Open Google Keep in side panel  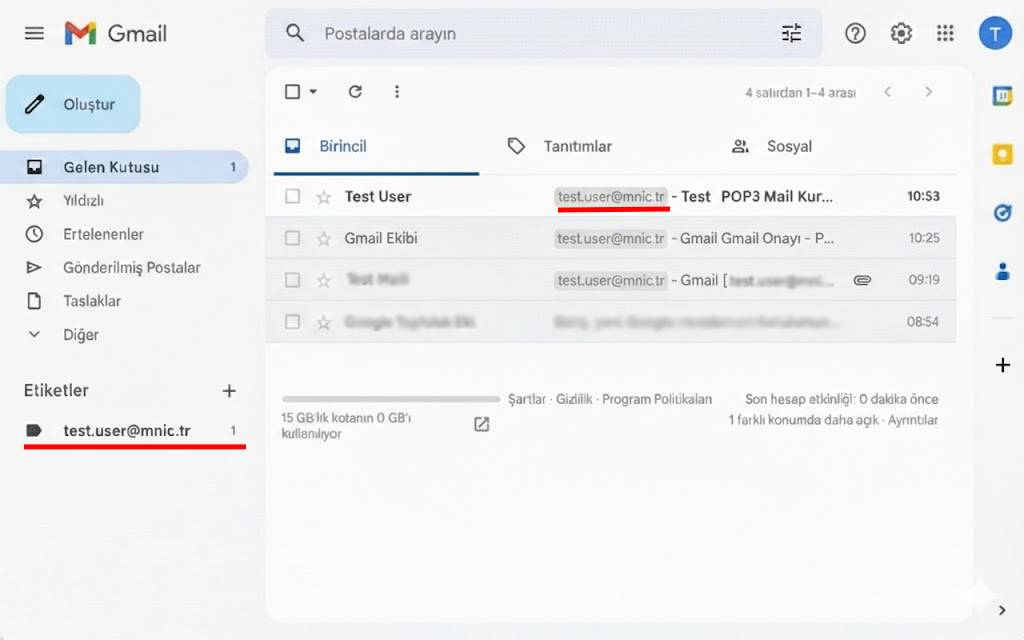click(x=1002, y=154)
